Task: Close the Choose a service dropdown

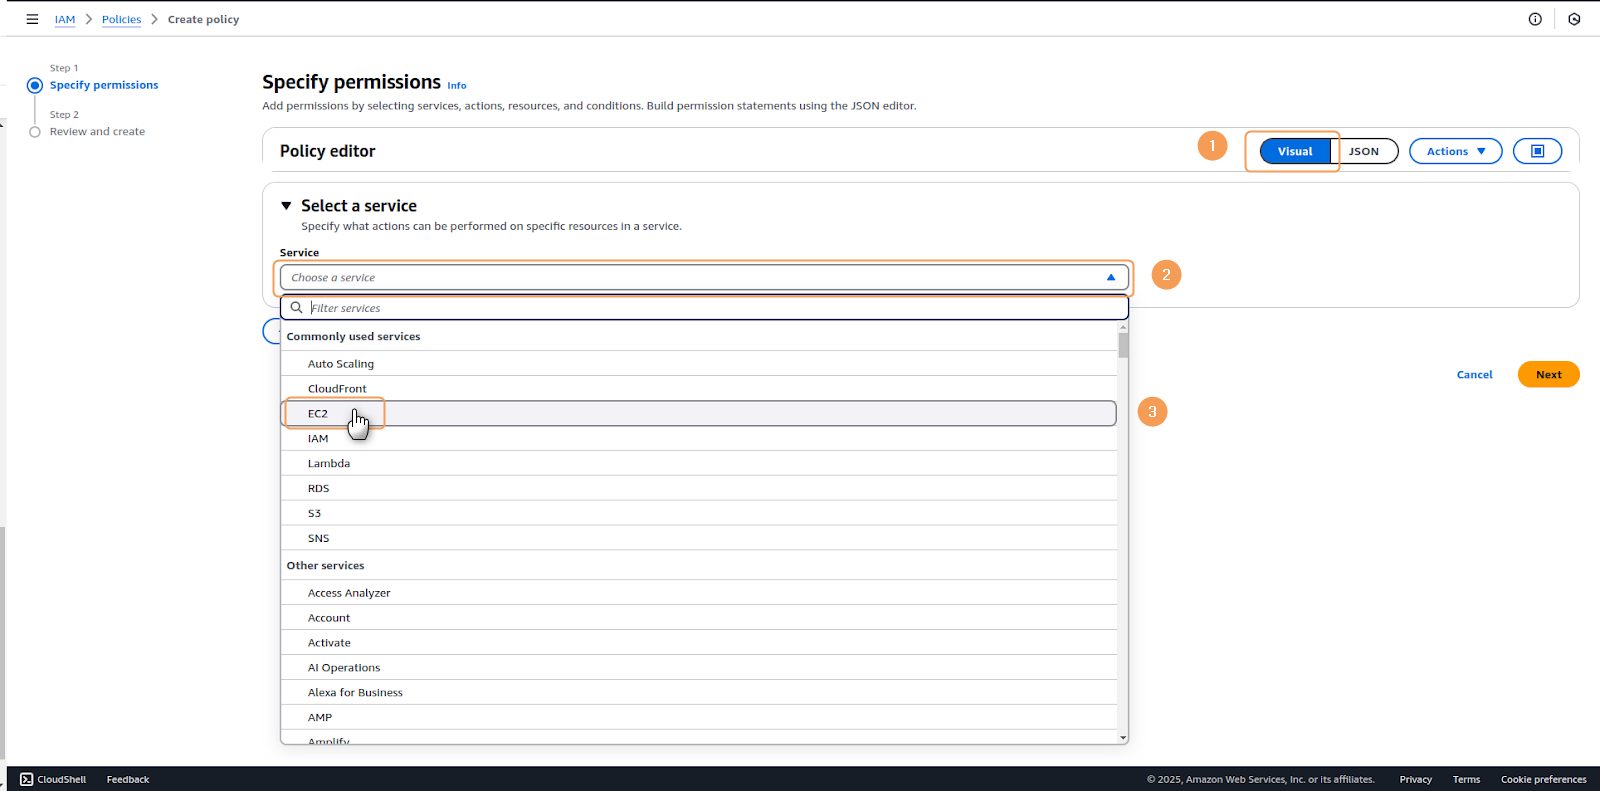Action: (1110, 278)
